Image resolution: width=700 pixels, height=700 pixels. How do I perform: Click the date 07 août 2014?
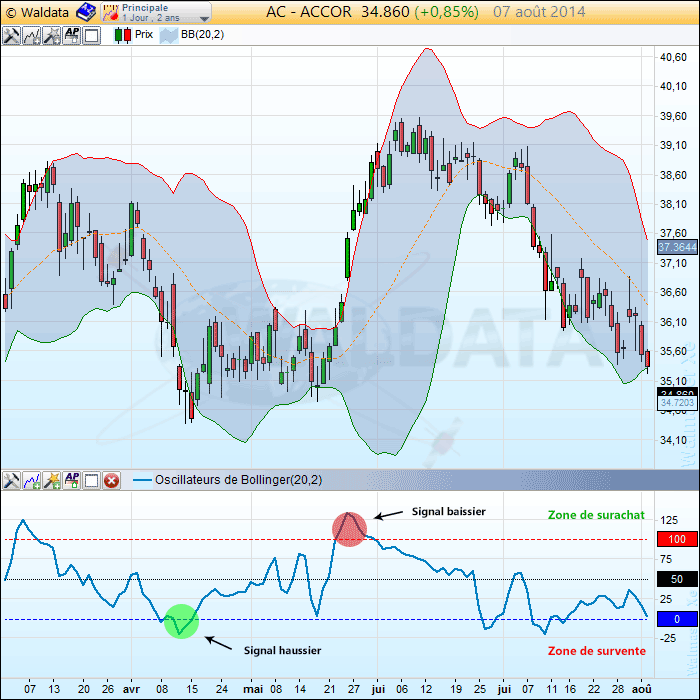coord(539,12)
